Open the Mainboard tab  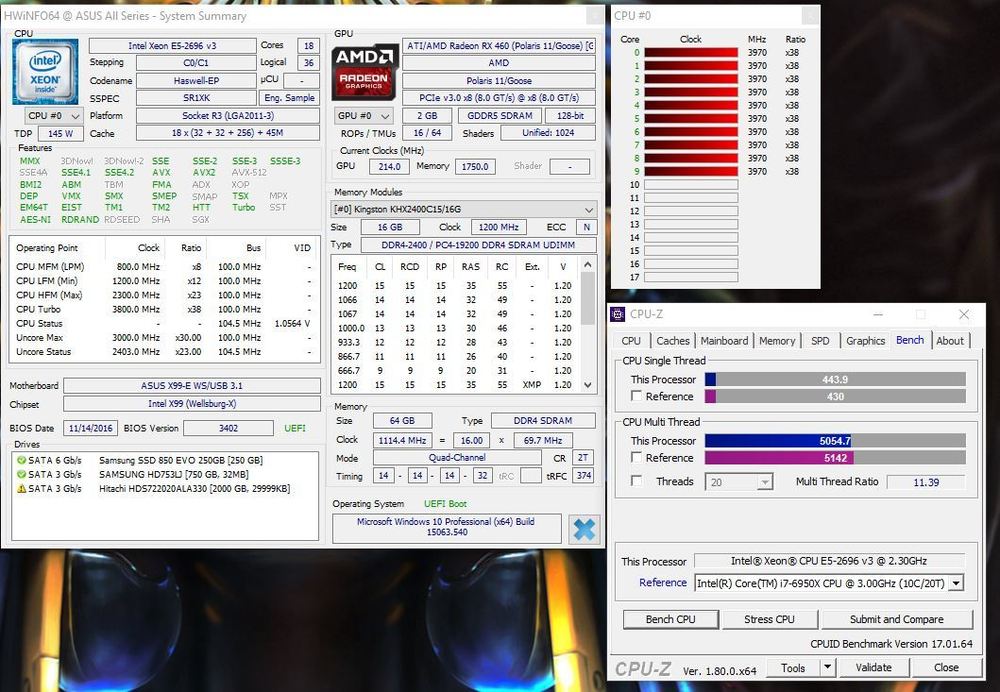(724, 341)
